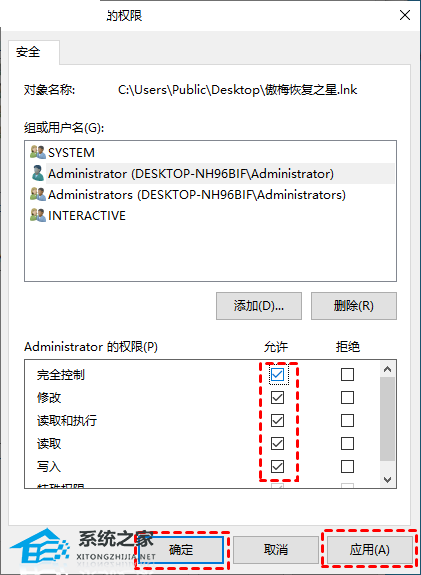
Task: Toggle Allow checkbox for 完全控制
Action: [277, 374]
